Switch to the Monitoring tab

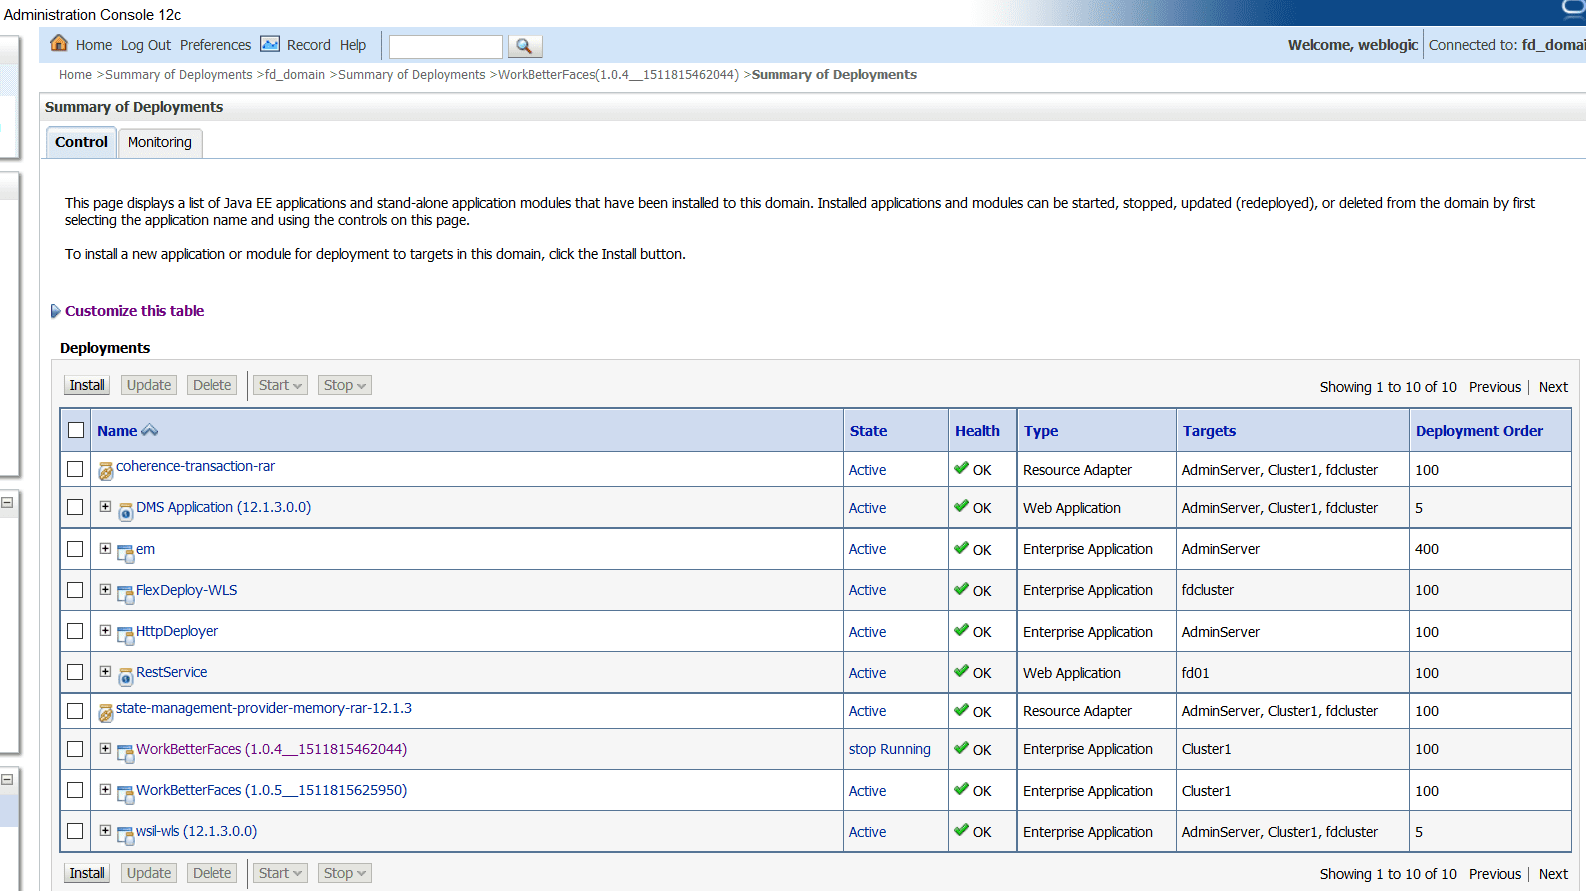coord(160,142)
